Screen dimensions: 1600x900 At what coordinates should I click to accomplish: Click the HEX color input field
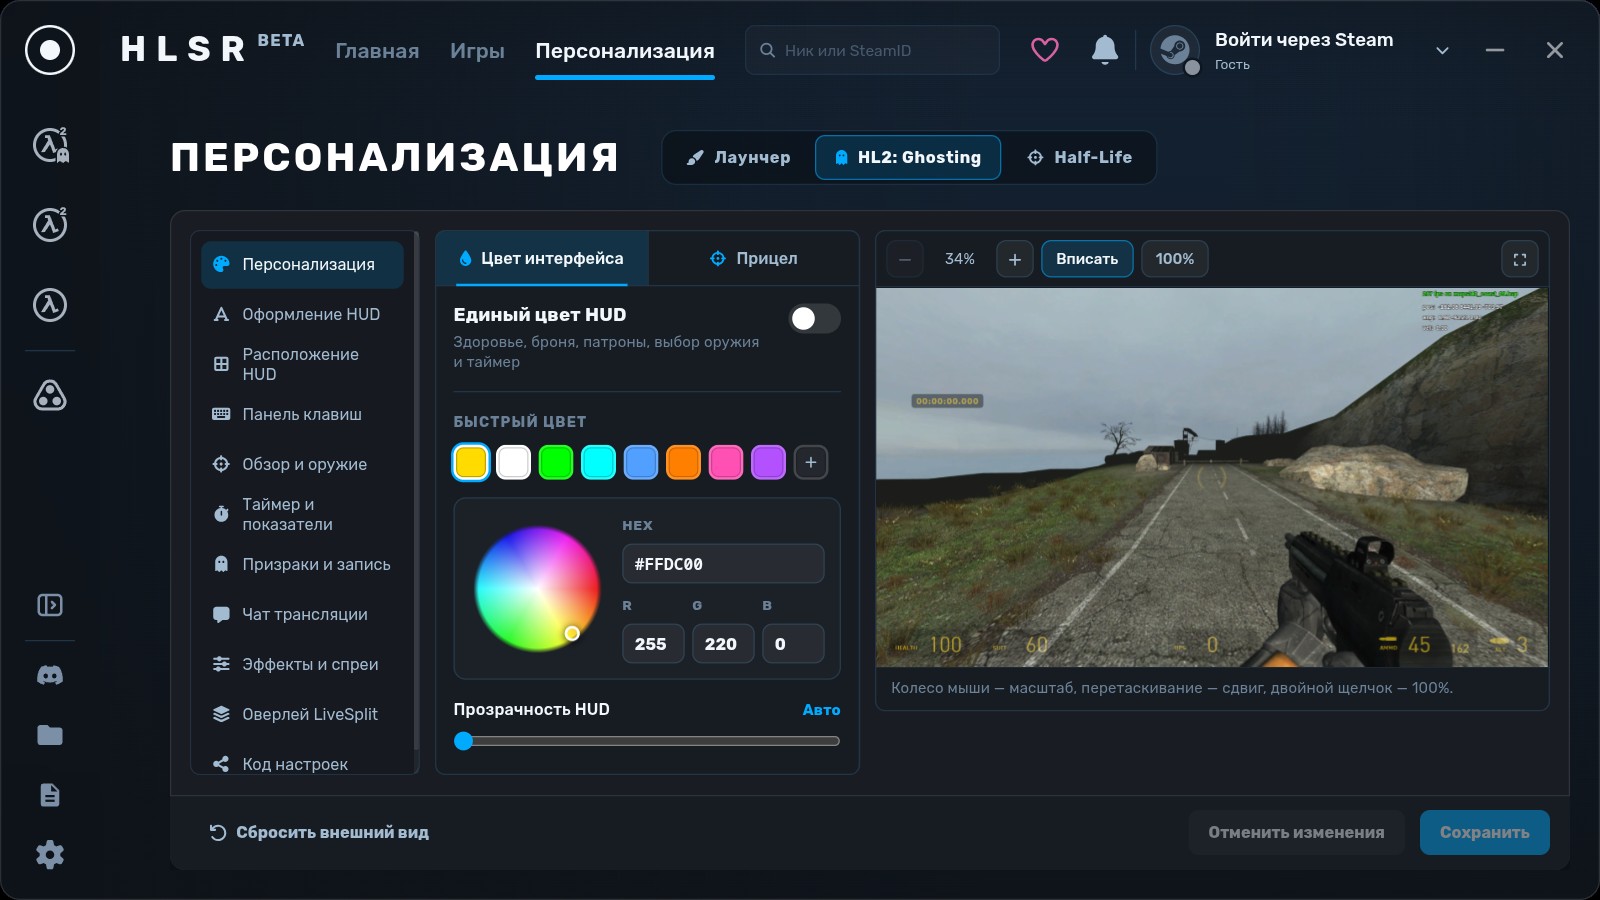(723, 564)
